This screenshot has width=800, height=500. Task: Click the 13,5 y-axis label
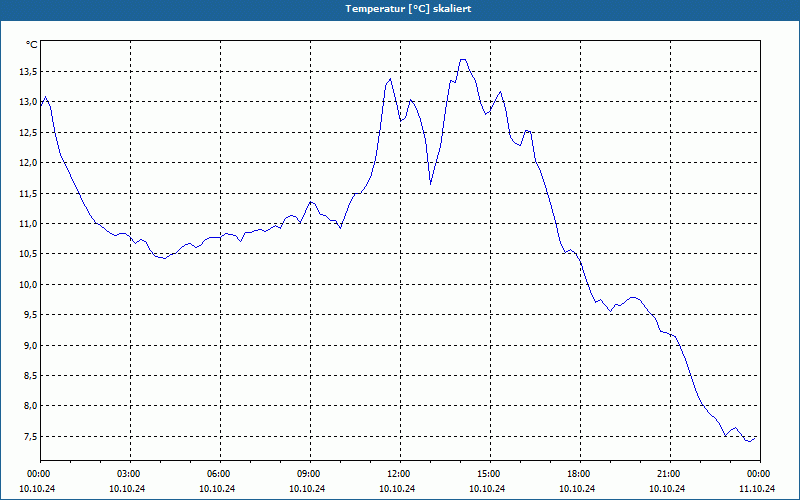click(28, 72)
